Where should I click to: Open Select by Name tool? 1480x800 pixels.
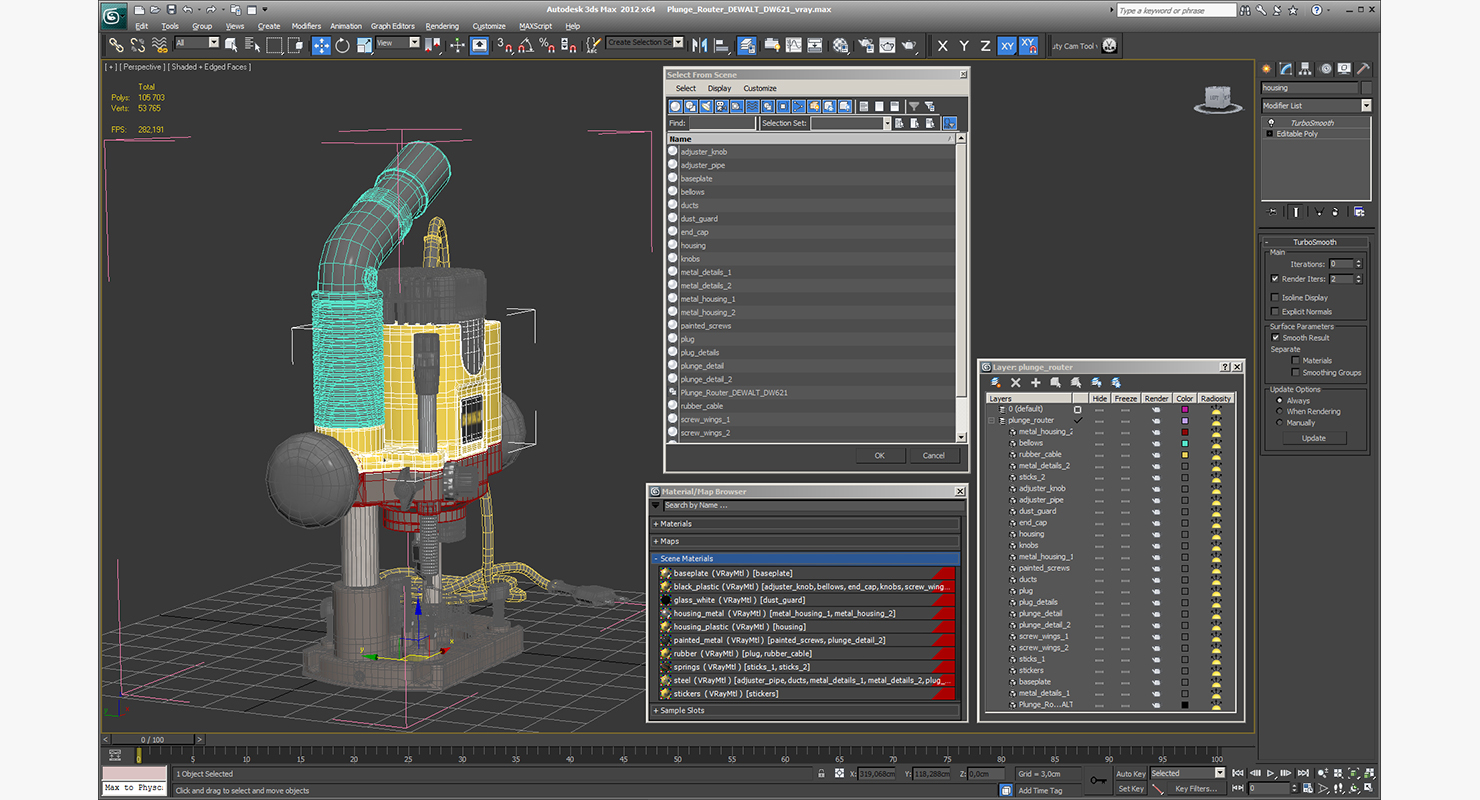tap(251, 45)
